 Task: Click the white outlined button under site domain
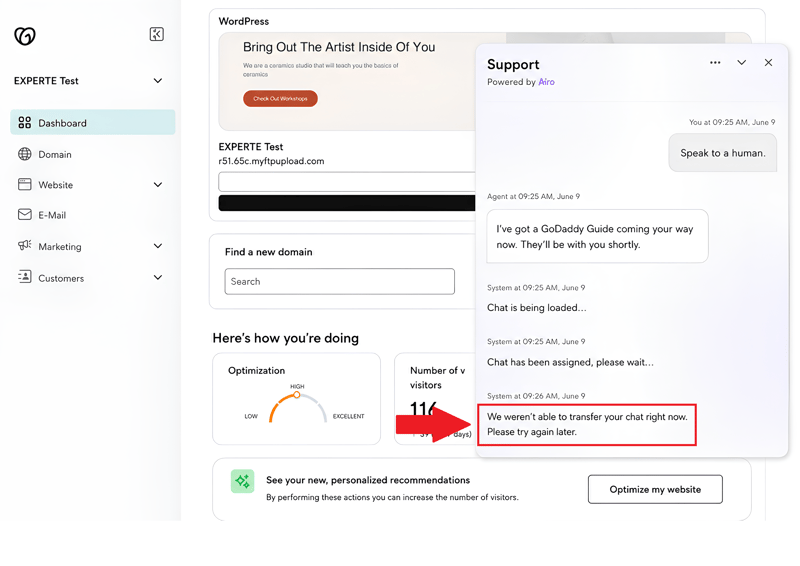click(x=347, y=182)
